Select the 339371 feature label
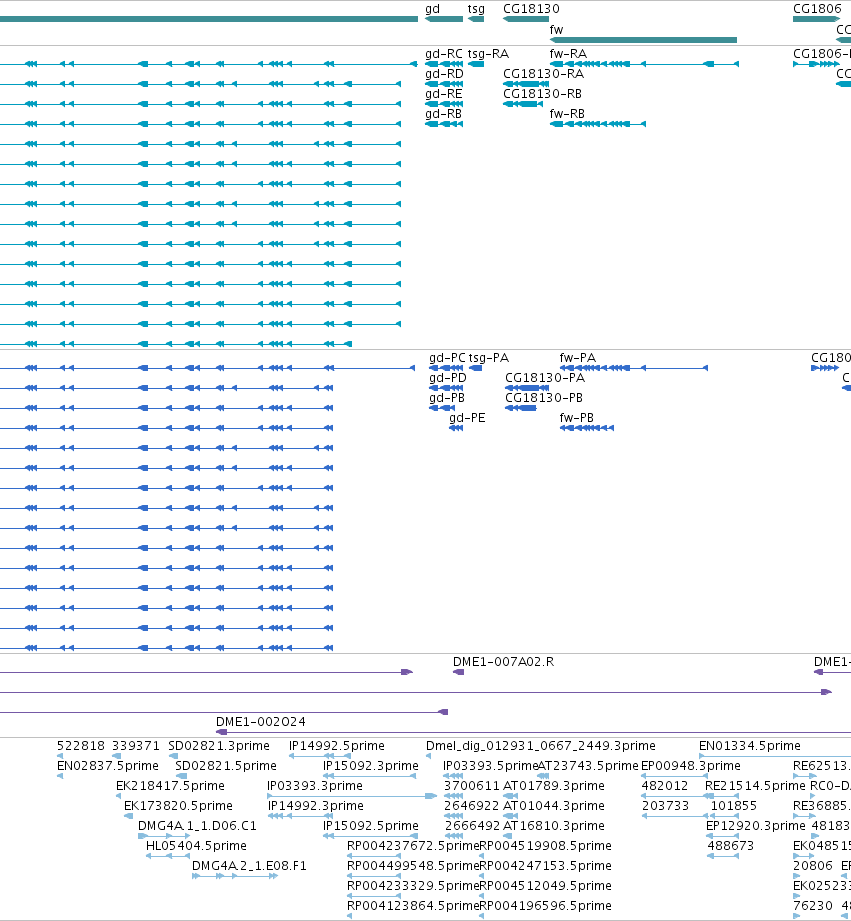Image resolution: width=851 pixels, height=921 pixels. pos(136,746)
